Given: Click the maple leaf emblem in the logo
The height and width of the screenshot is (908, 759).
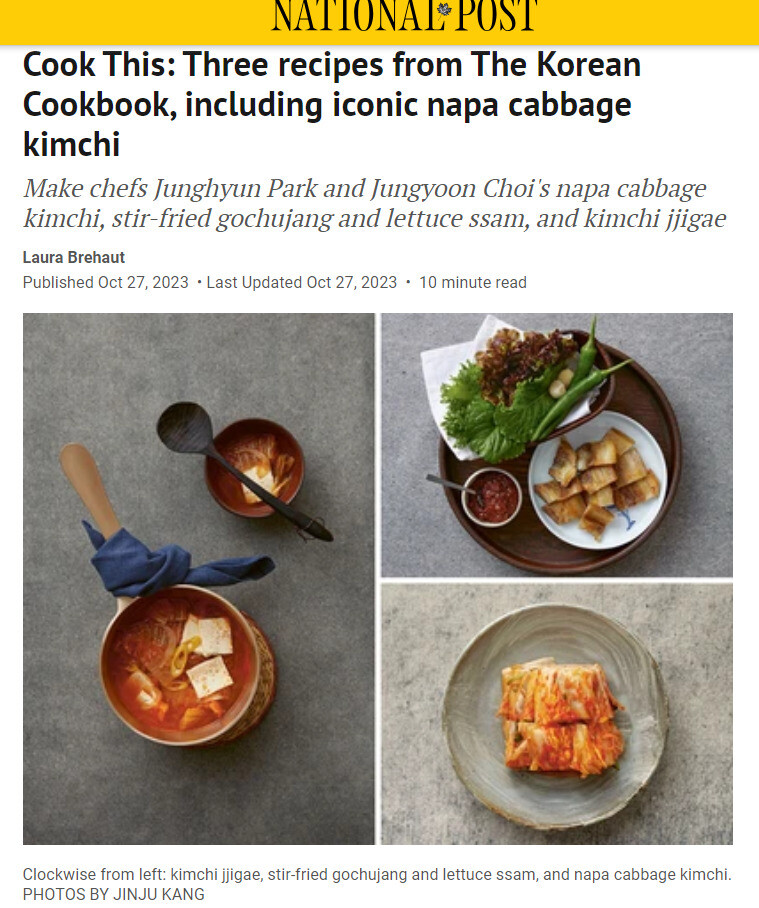Looking at the screenshot, I should pos(445,9).
